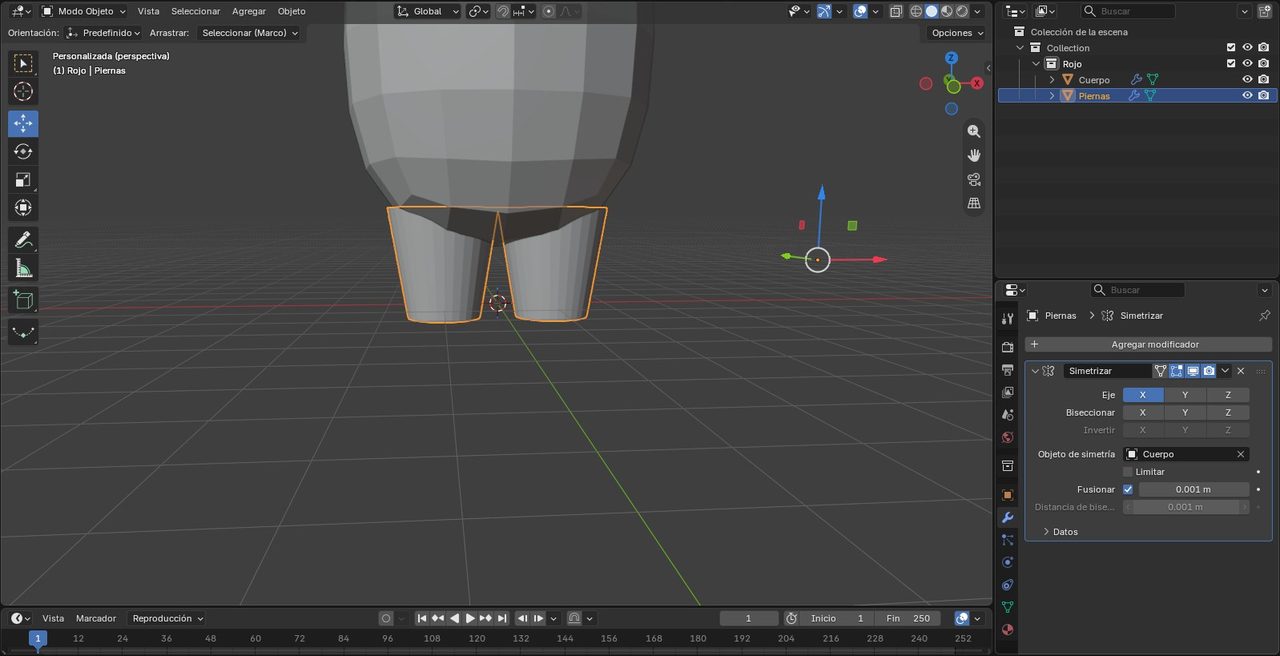Open the Particles properties tab
1280x656 pixels.
[1007, 540]
